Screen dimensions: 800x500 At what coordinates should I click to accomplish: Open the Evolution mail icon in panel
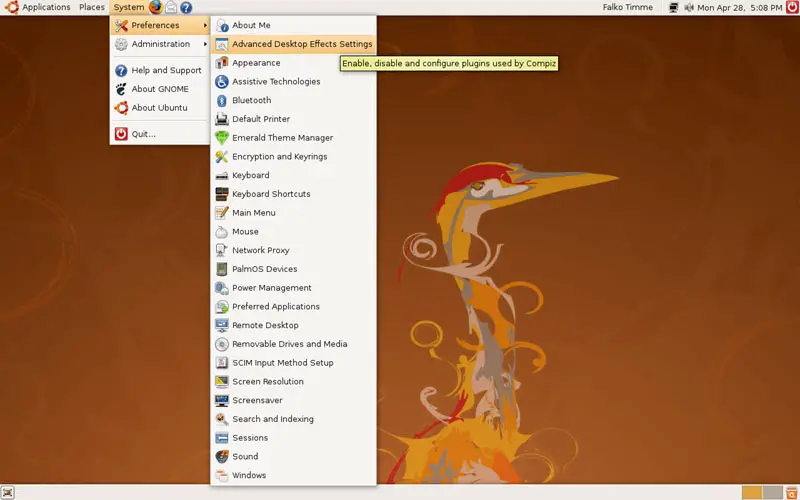click(171, 7)
